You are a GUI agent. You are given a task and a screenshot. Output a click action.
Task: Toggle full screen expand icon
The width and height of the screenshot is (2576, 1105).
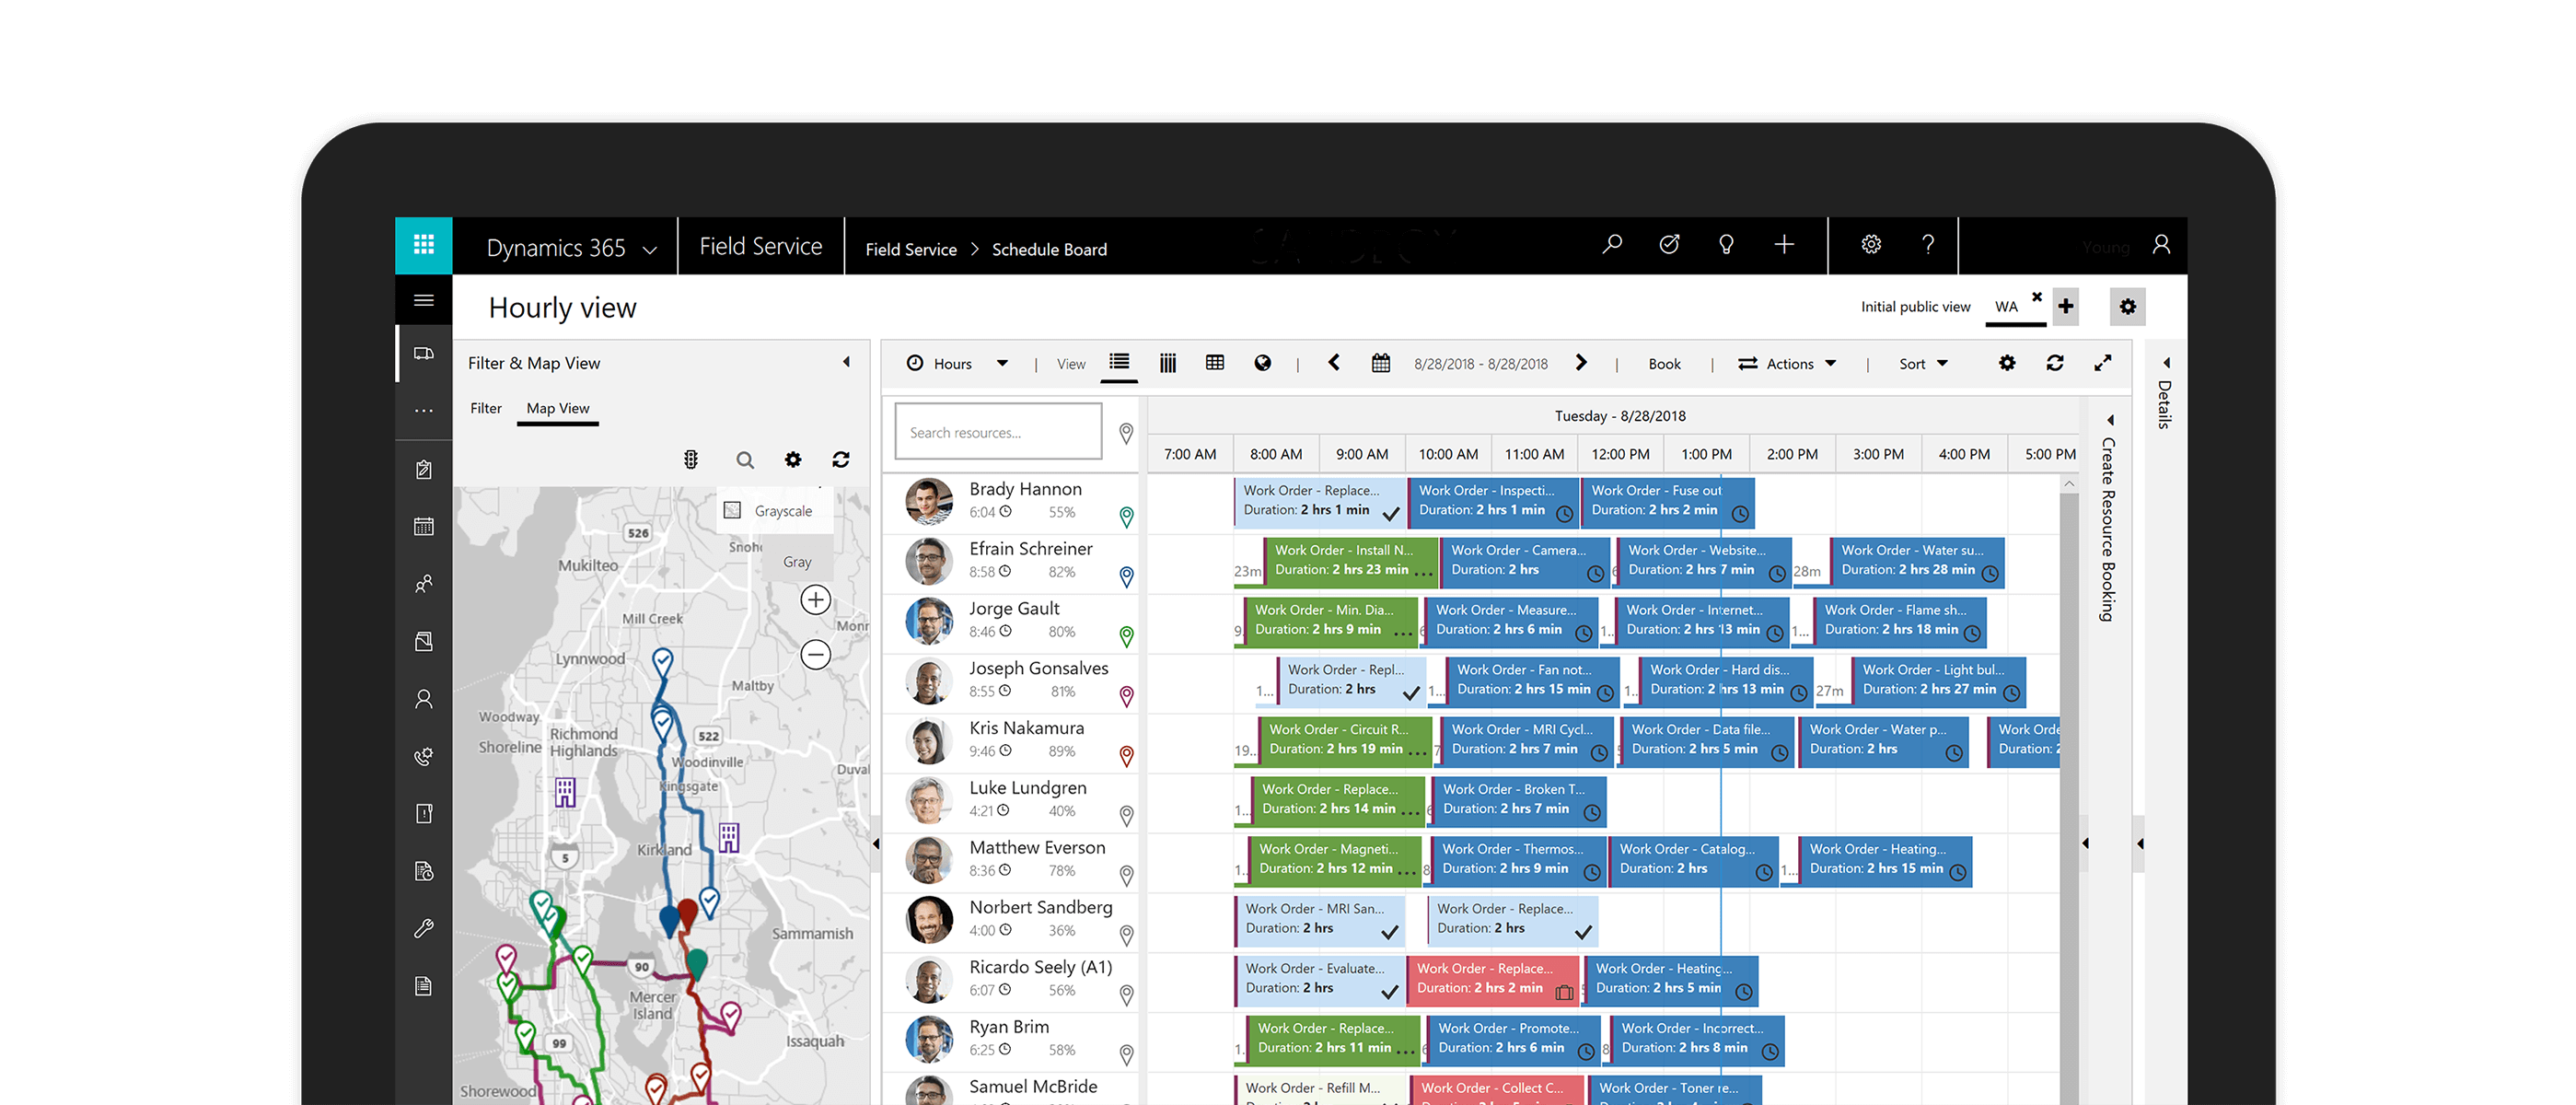pyautogui.click(x=2103, y=363)
